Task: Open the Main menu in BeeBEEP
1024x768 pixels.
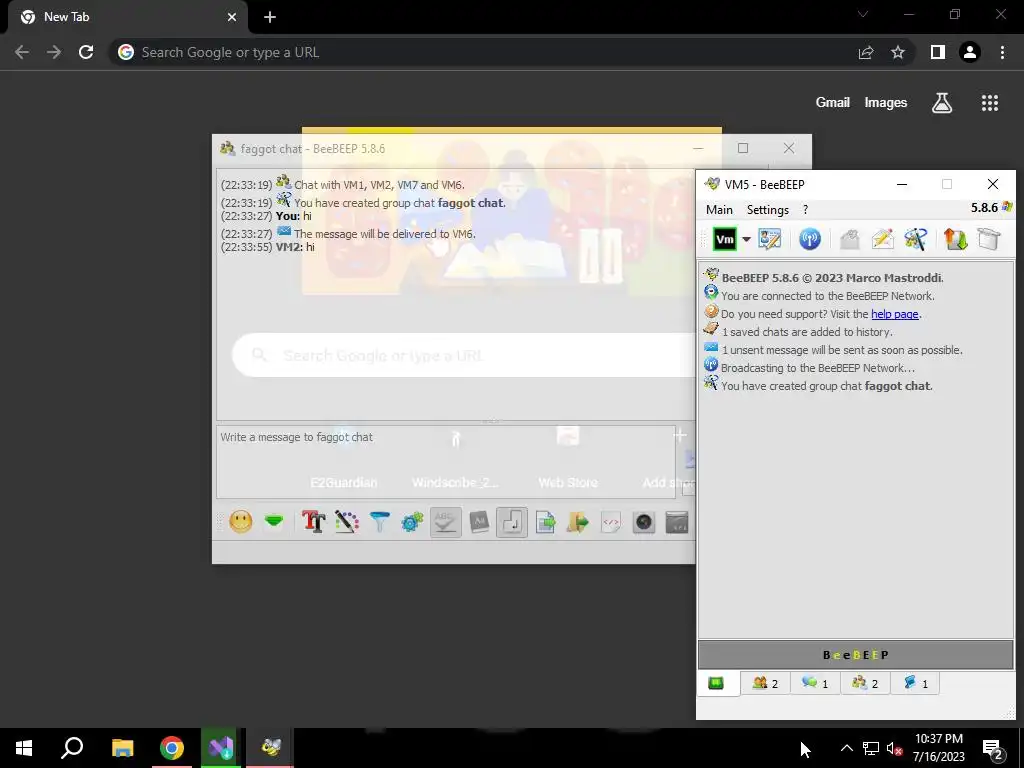Action: (719, 210)
